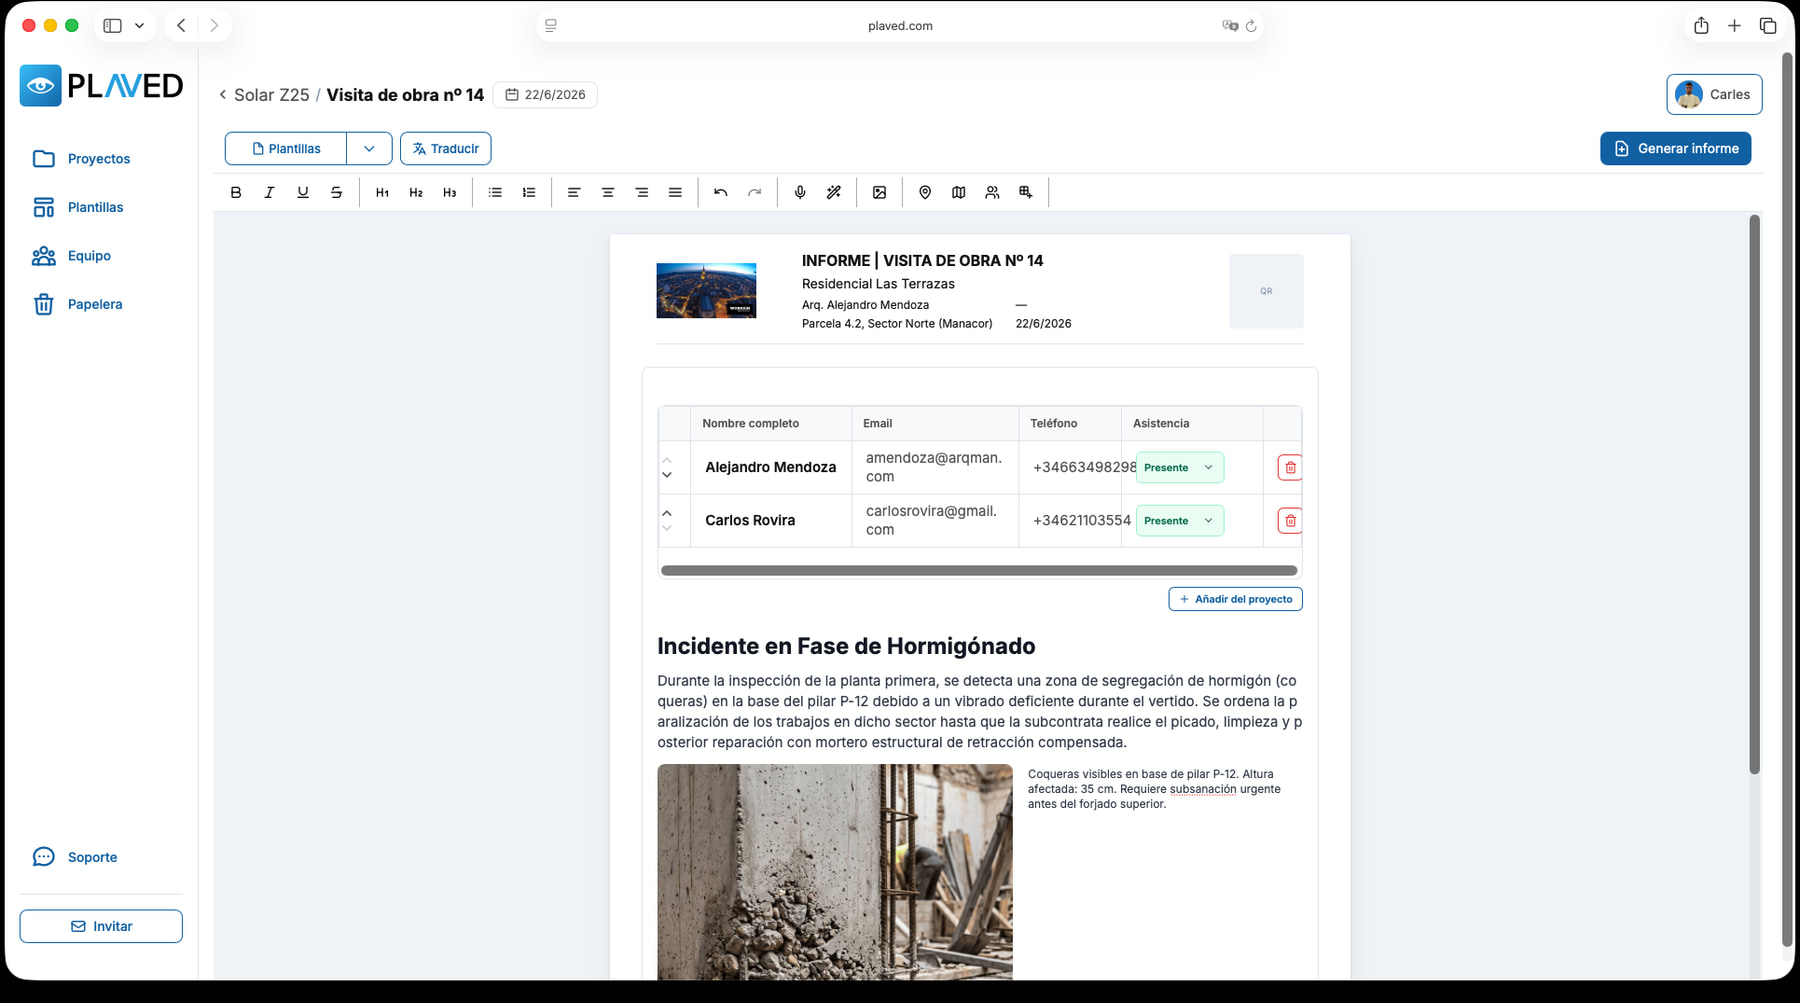1800x1003 pixels.
Task: Insert a numbered list
Action: tap(529, 192)
